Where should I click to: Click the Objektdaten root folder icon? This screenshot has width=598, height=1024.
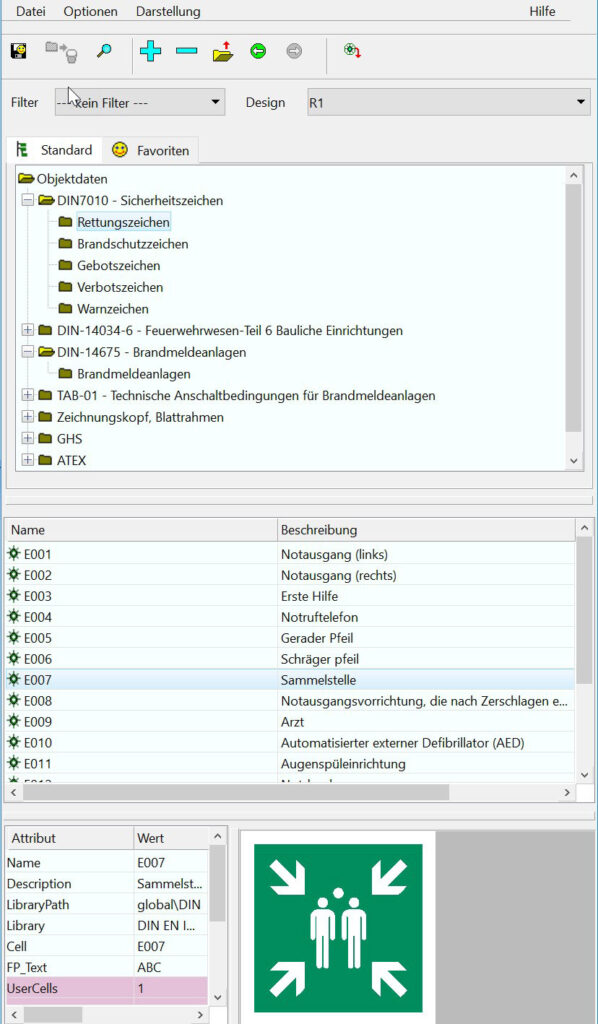[x=26, y=178]
